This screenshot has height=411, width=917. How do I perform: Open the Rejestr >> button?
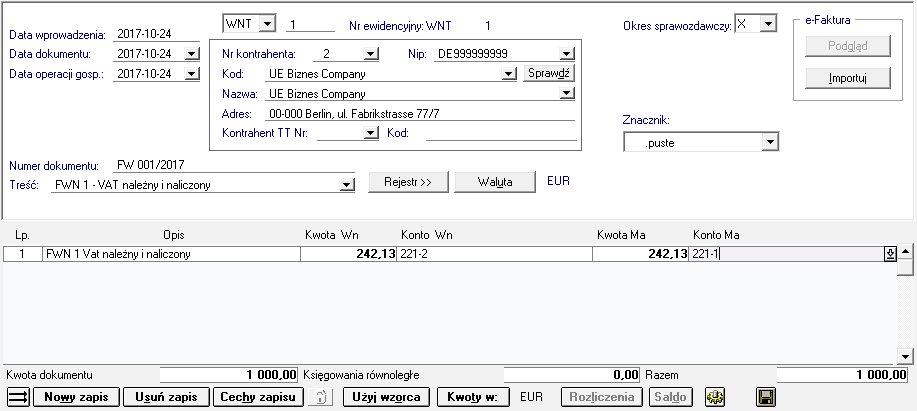pyautogui.click(x=406, y=182)
